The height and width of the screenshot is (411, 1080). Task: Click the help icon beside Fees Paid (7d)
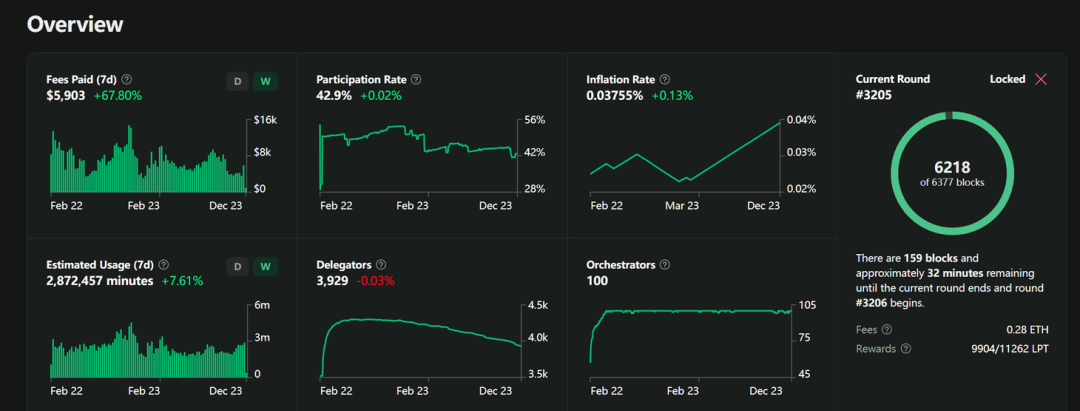click(x=127, y=79)
